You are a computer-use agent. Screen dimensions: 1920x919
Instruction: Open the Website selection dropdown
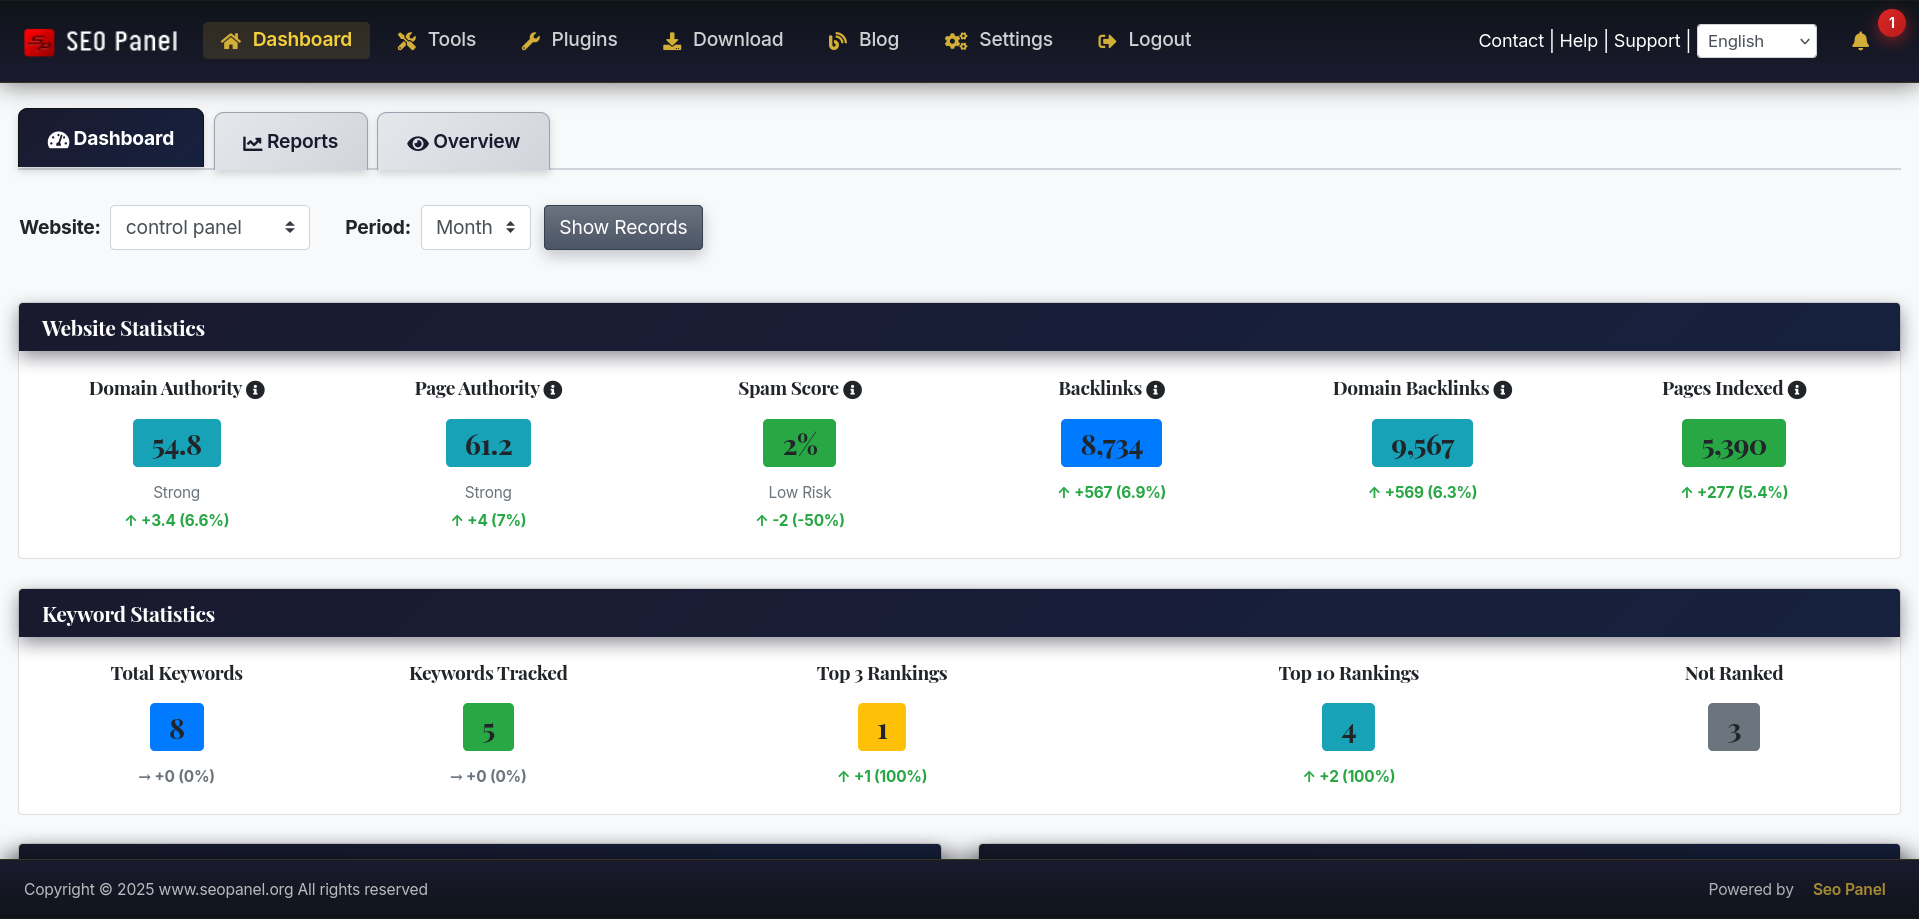click(209, 227)
